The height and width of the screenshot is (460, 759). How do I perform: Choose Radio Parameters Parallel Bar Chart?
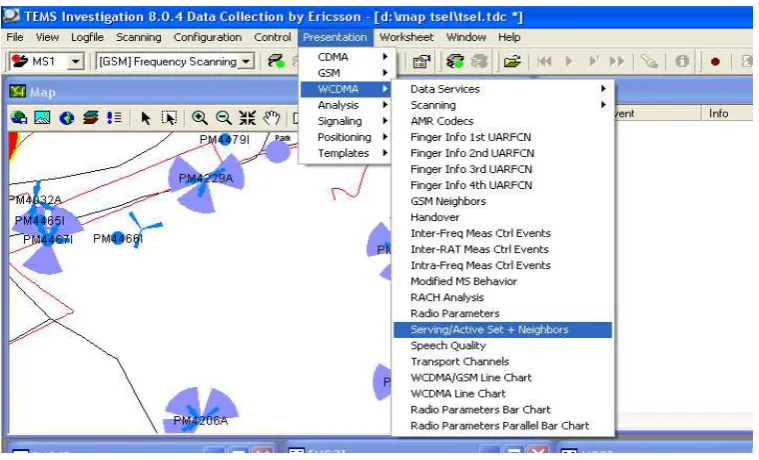tap(502, 426)
